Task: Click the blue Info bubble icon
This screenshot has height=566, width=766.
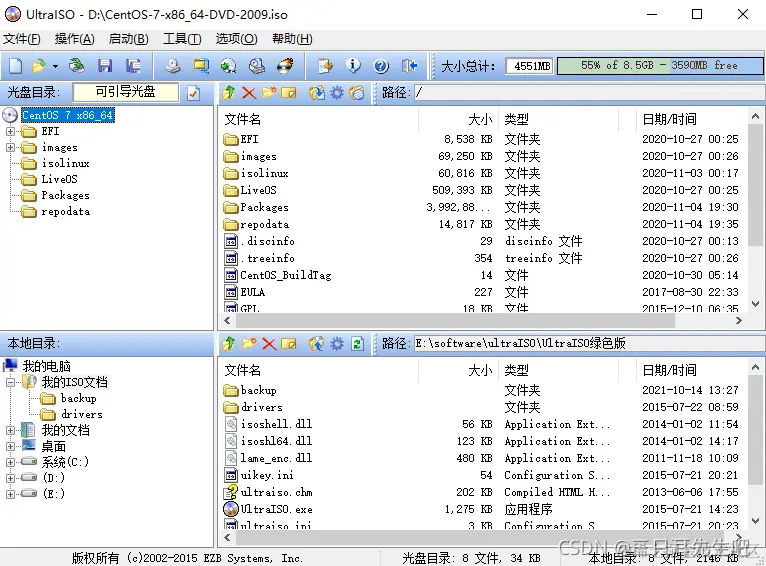Action: (x=353, y=66)
